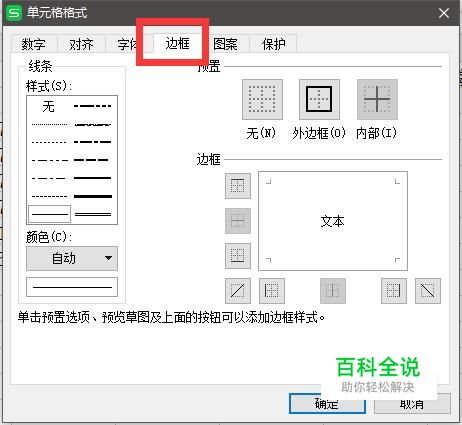
Task: Toggle the diagonal-down border button
Action: pyautogui.click(x=428, y=291)
